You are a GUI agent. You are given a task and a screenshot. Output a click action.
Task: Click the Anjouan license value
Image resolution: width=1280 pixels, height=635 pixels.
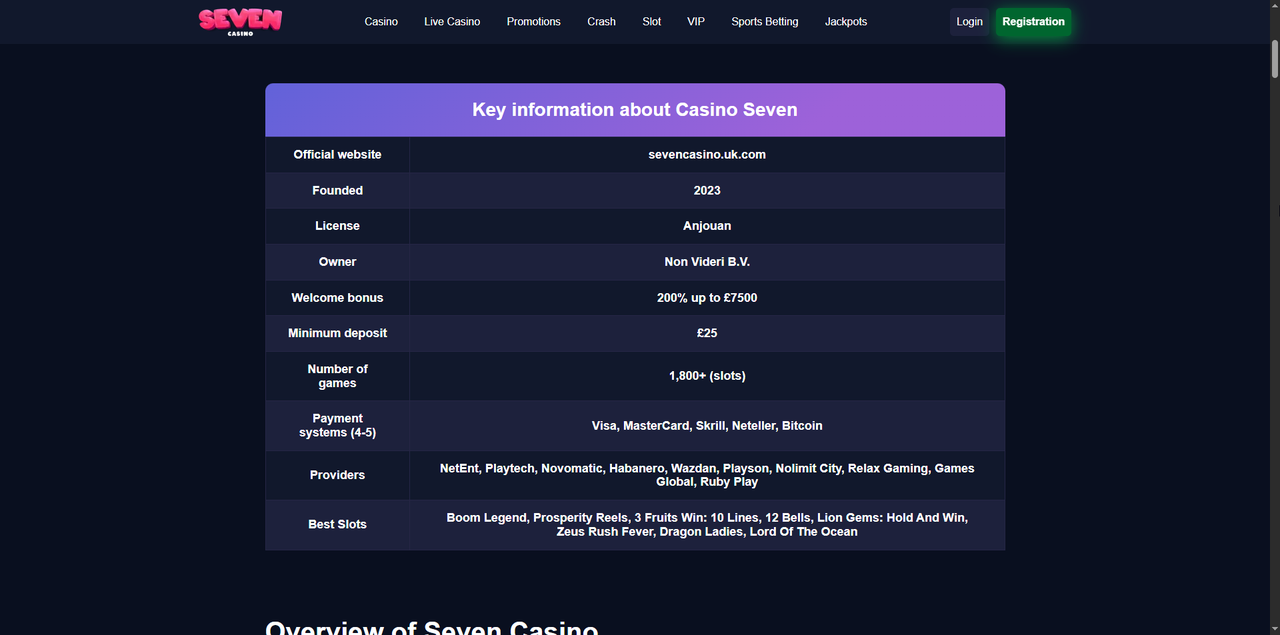click(x=707, y=226)
